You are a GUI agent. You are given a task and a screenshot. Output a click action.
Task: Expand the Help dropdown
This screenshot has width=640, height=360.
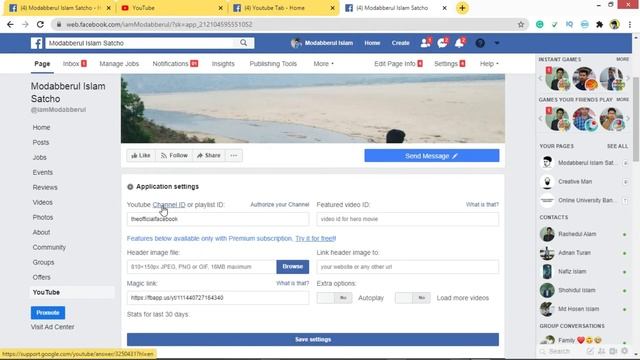[x=489, y=64]
